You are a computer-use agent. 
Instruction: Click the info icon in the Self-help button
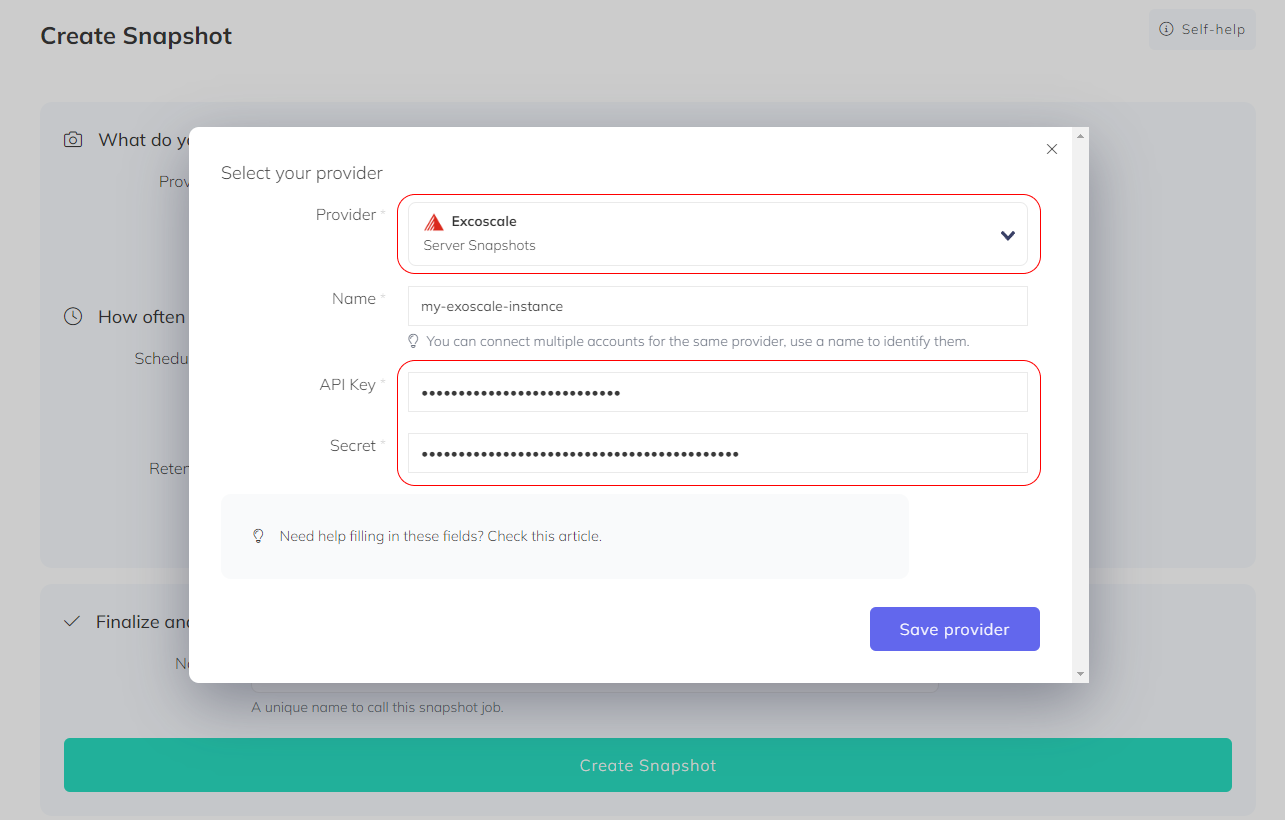1167,29
